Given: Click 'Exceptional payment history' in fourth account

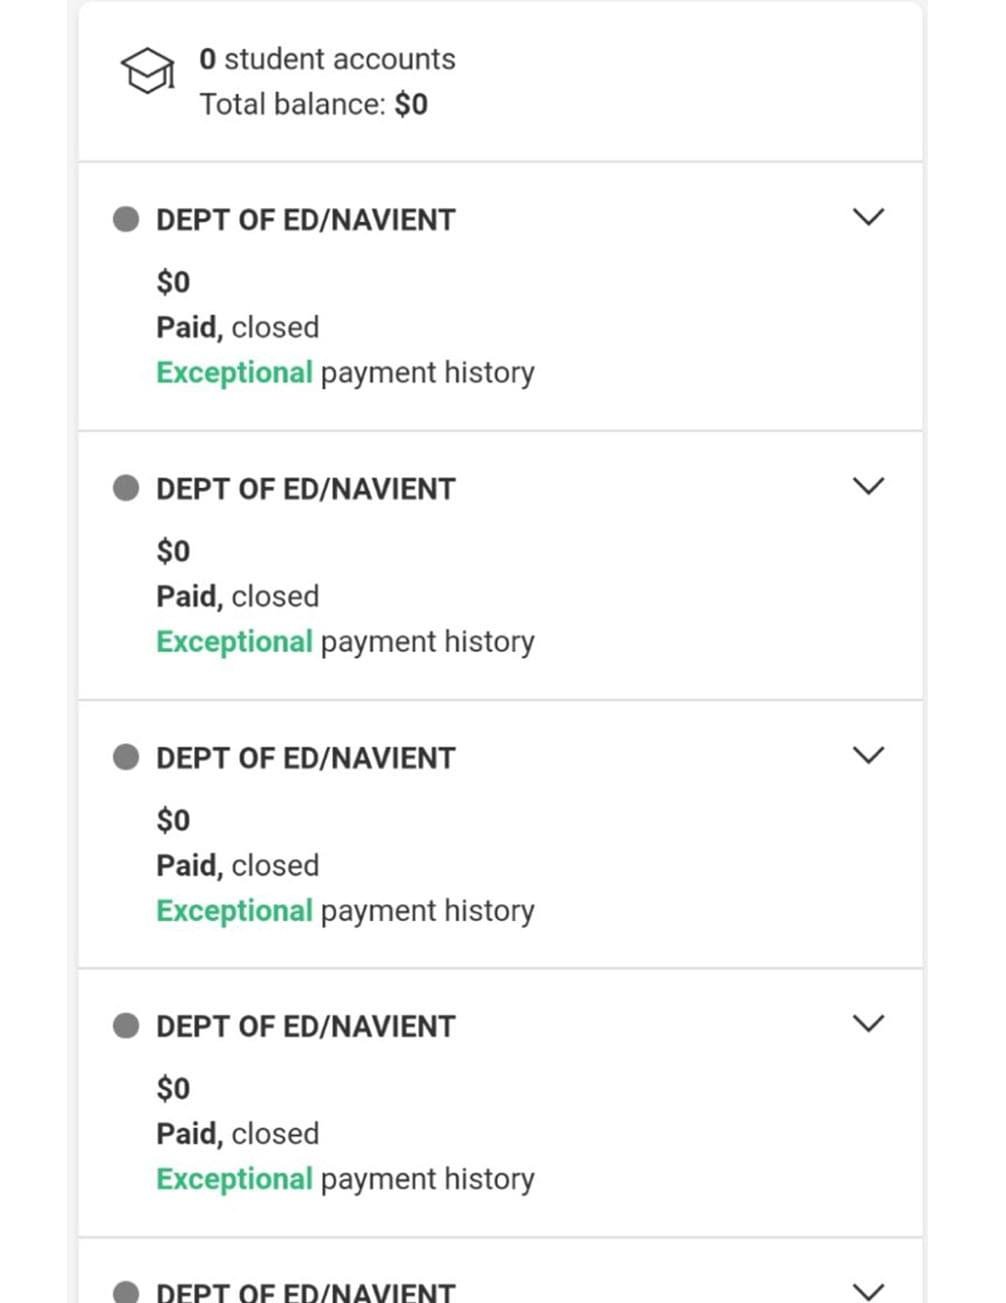Looking at the screenshot, I should coord(345,1180).
